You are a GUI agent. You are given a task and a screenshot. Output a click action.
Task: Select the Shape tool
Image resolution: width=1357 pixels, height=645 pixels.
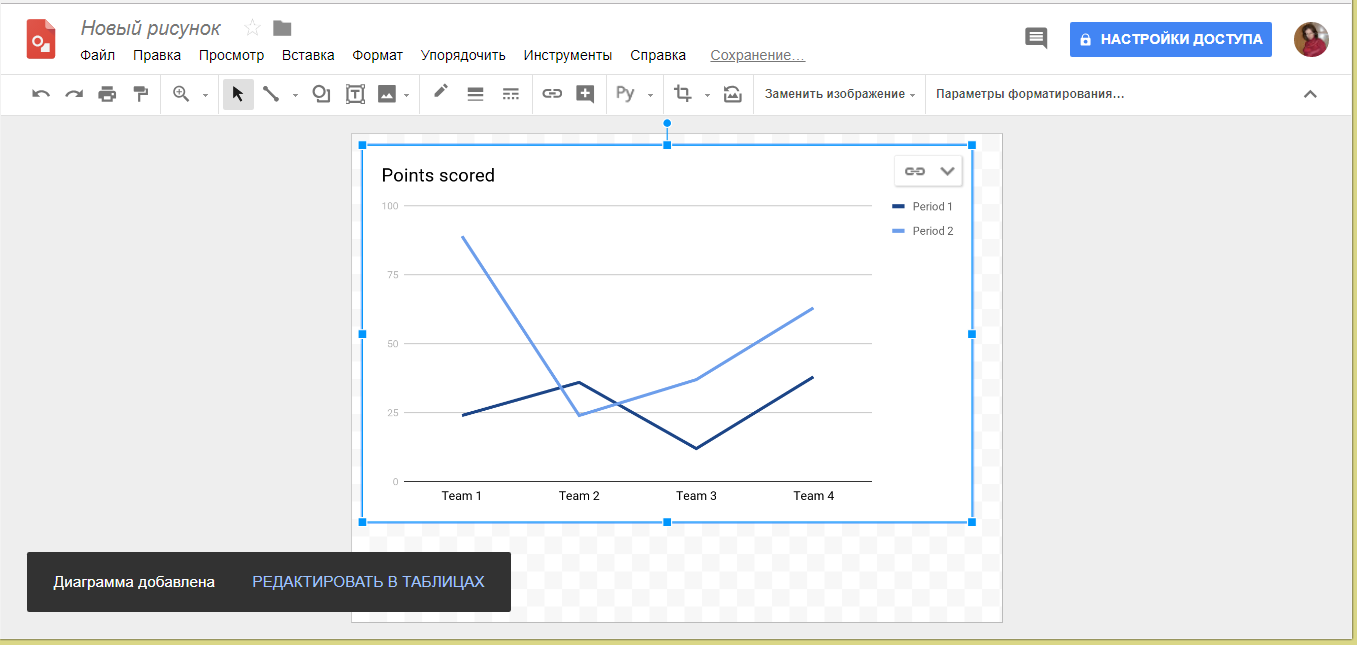[321, 94]
